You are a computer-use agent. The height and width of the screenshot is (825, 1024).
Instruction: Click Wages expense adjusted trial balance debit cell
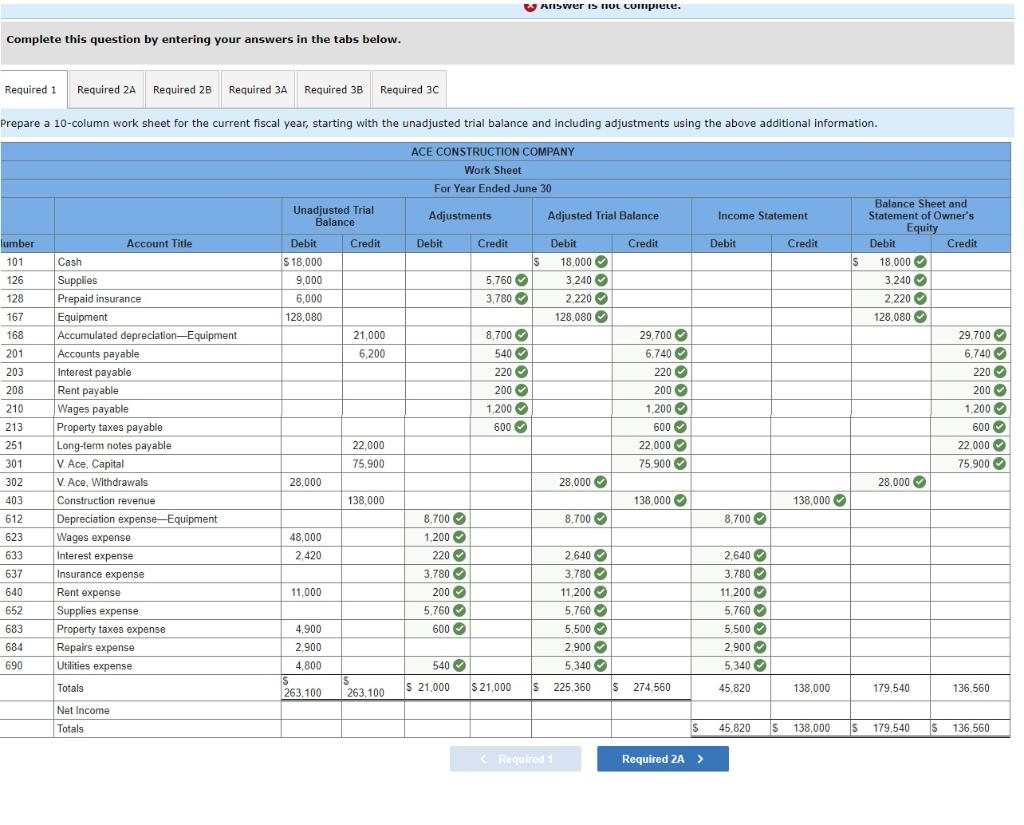click(x=571, y=538)
